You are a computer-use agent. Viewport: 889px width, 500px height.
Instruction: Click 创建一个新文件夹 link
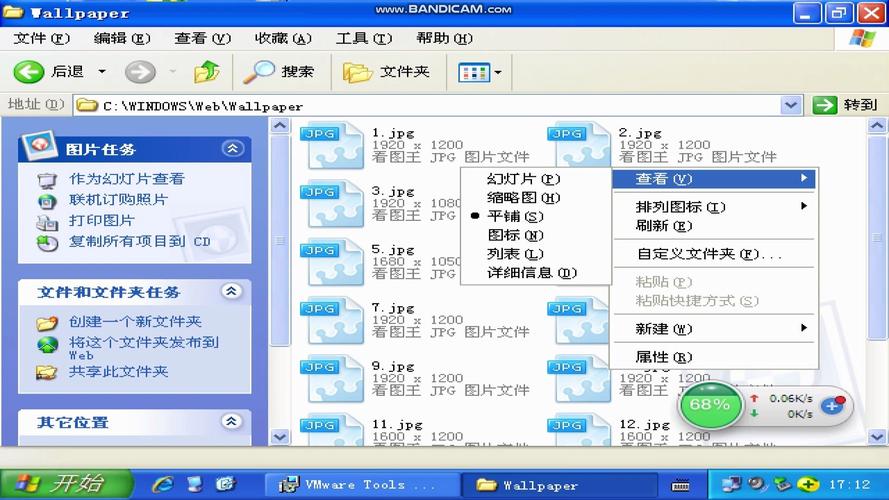(x=135, y=321)
